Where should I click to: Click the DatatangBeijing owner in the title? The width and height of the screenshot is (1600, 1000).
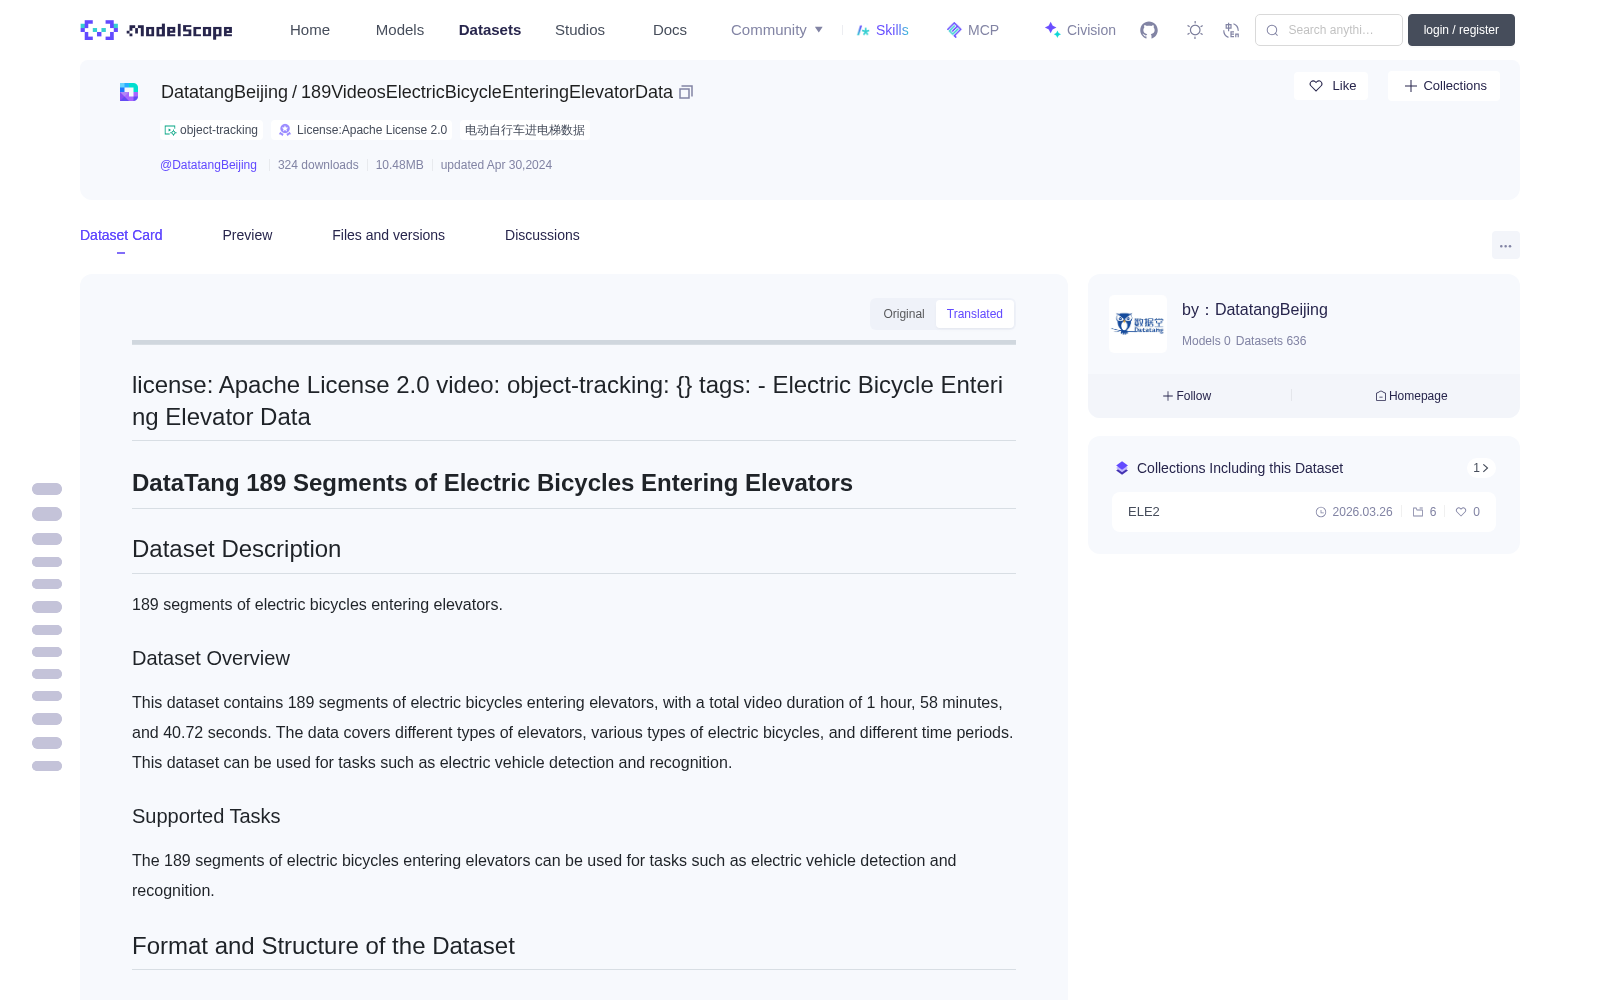224,92
